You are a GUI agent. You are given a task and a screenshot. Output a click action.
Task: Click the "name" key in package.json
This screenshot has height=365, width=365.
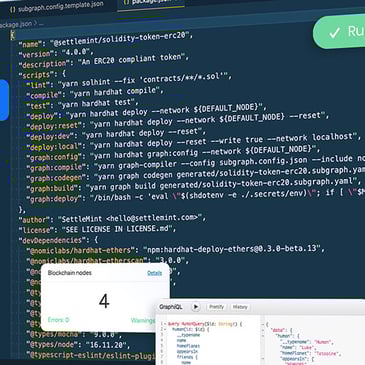(32, 44)
